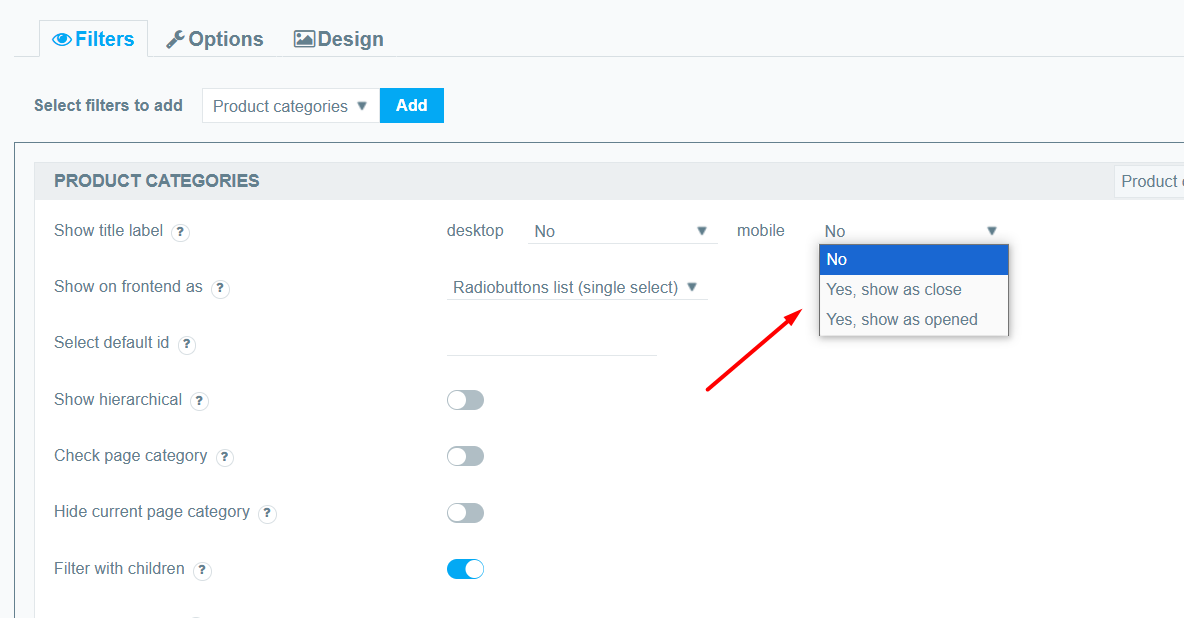Open the Radiobuttons list frontend type dropdown
This screenshot has width=1184, height=618.
pyautogui.click(x=577, y=287)
